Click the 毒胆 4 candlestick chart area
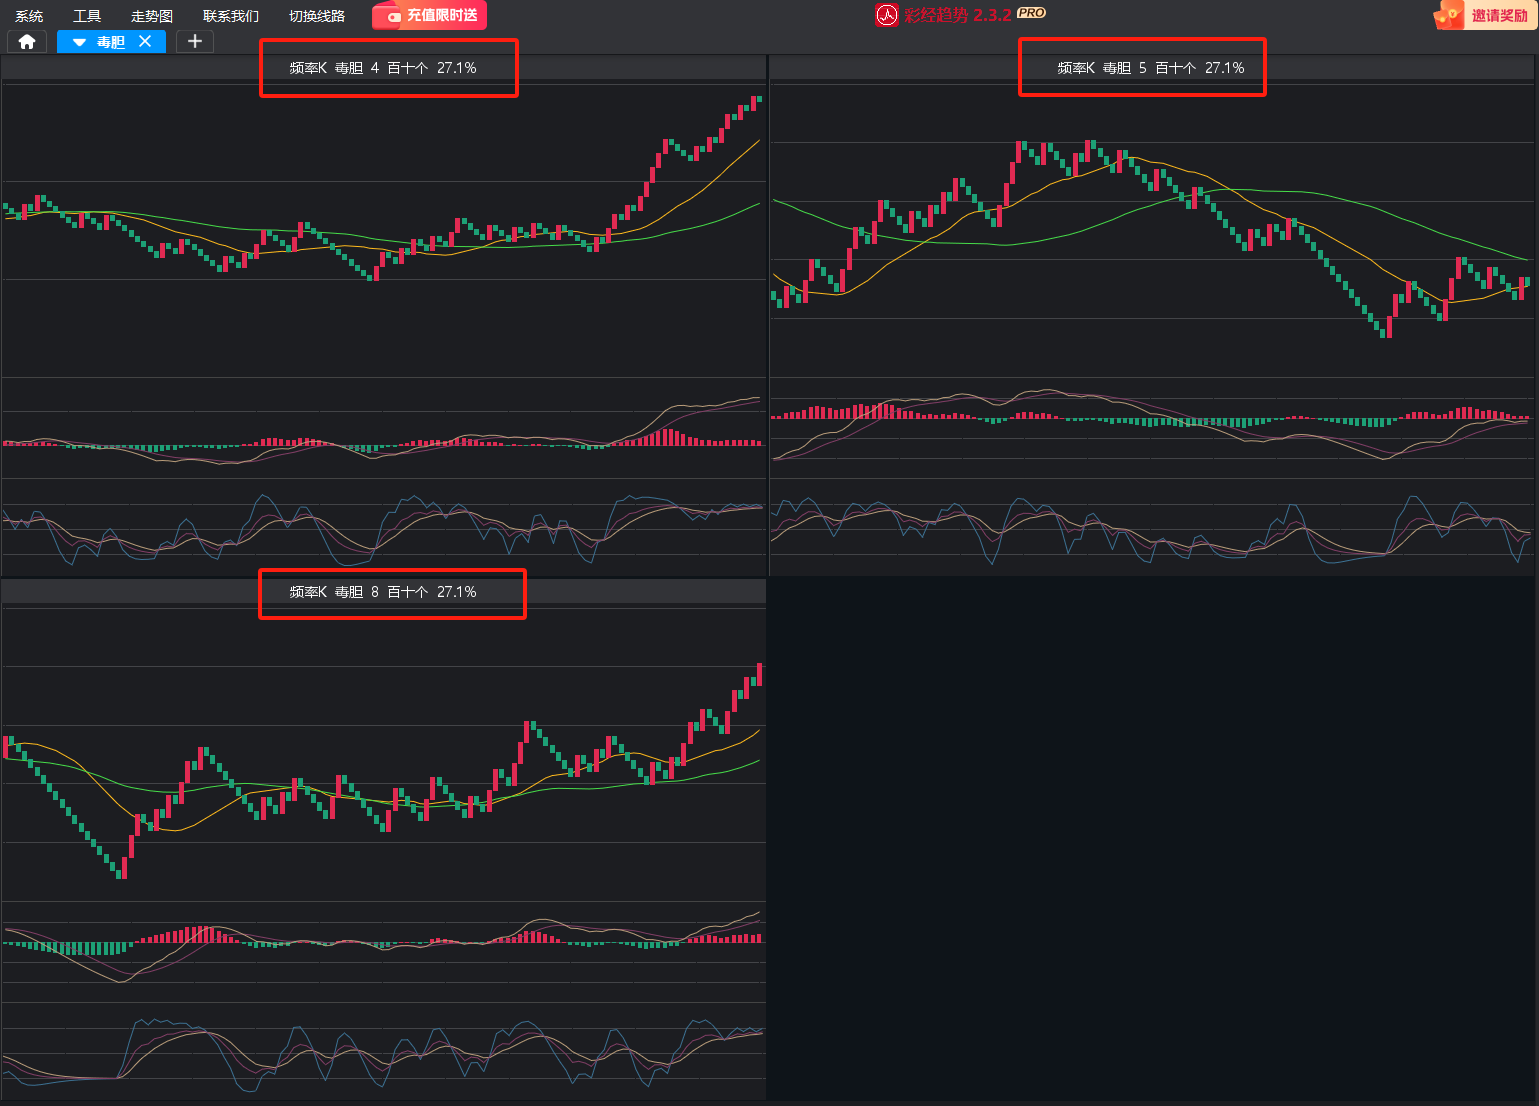1539x1106 pixels. pyautogui.click(x=383, y=228)
